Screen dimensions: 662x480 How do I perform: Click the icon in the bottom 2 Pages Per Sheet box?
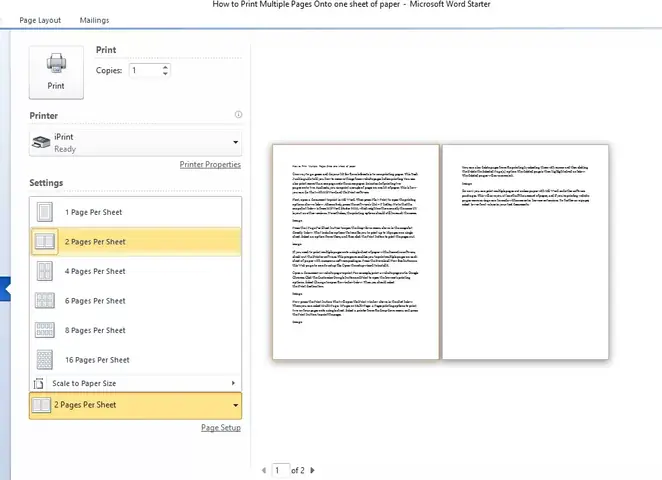click(x=41, y=405)
